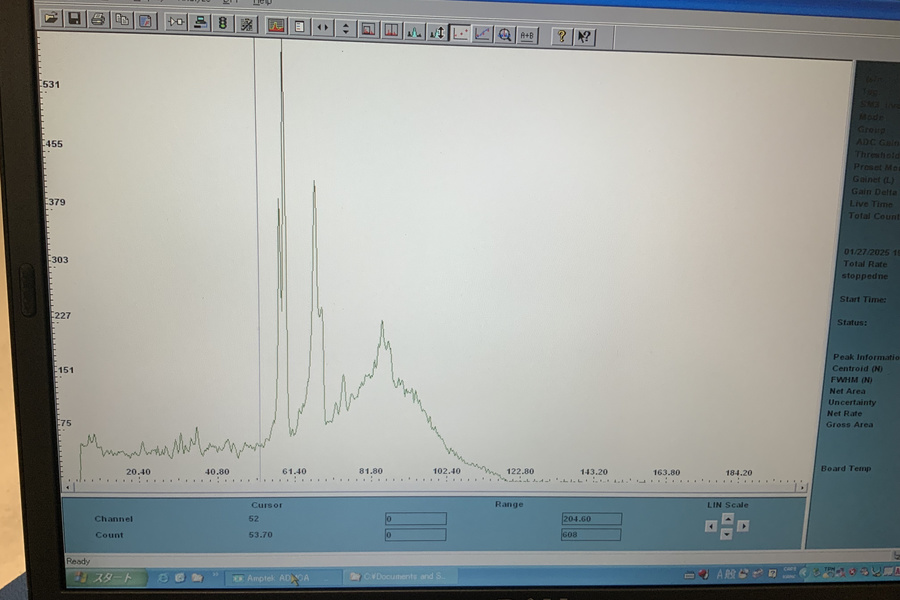
Task: Print the spectrum with the printer icon
Action: pyautogui.click(x=98, y=20)
